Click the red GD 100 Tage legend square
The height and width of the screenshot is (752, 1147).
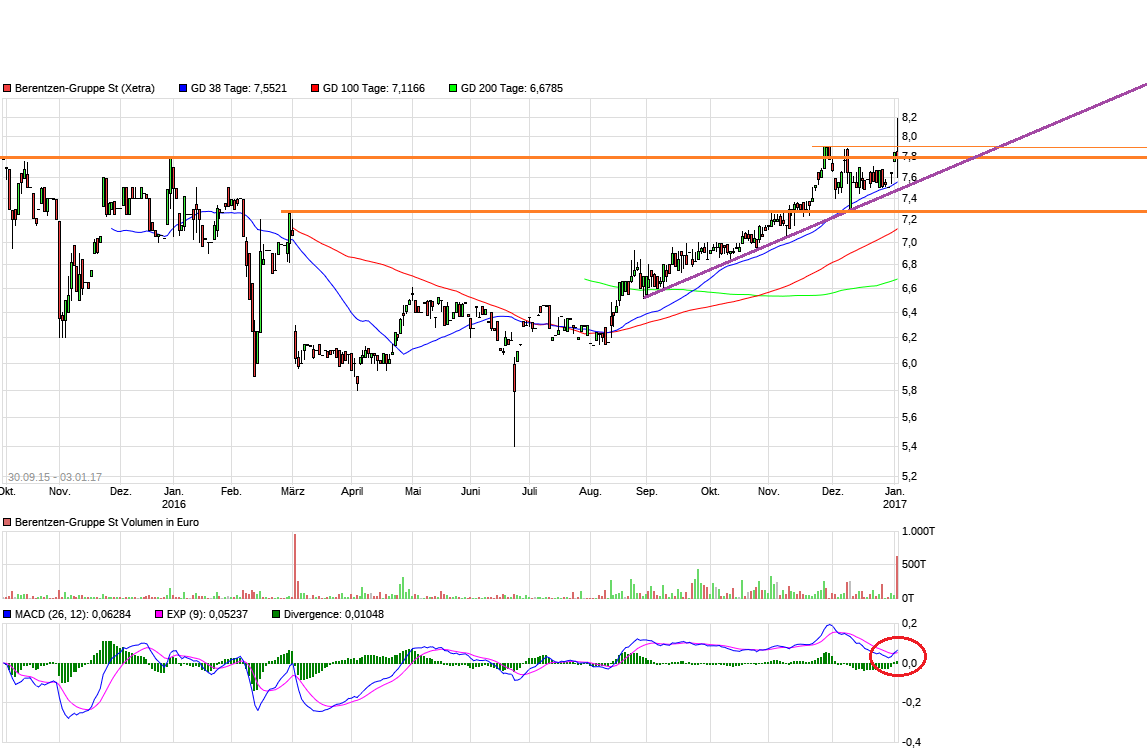click(x=315, y=88)
